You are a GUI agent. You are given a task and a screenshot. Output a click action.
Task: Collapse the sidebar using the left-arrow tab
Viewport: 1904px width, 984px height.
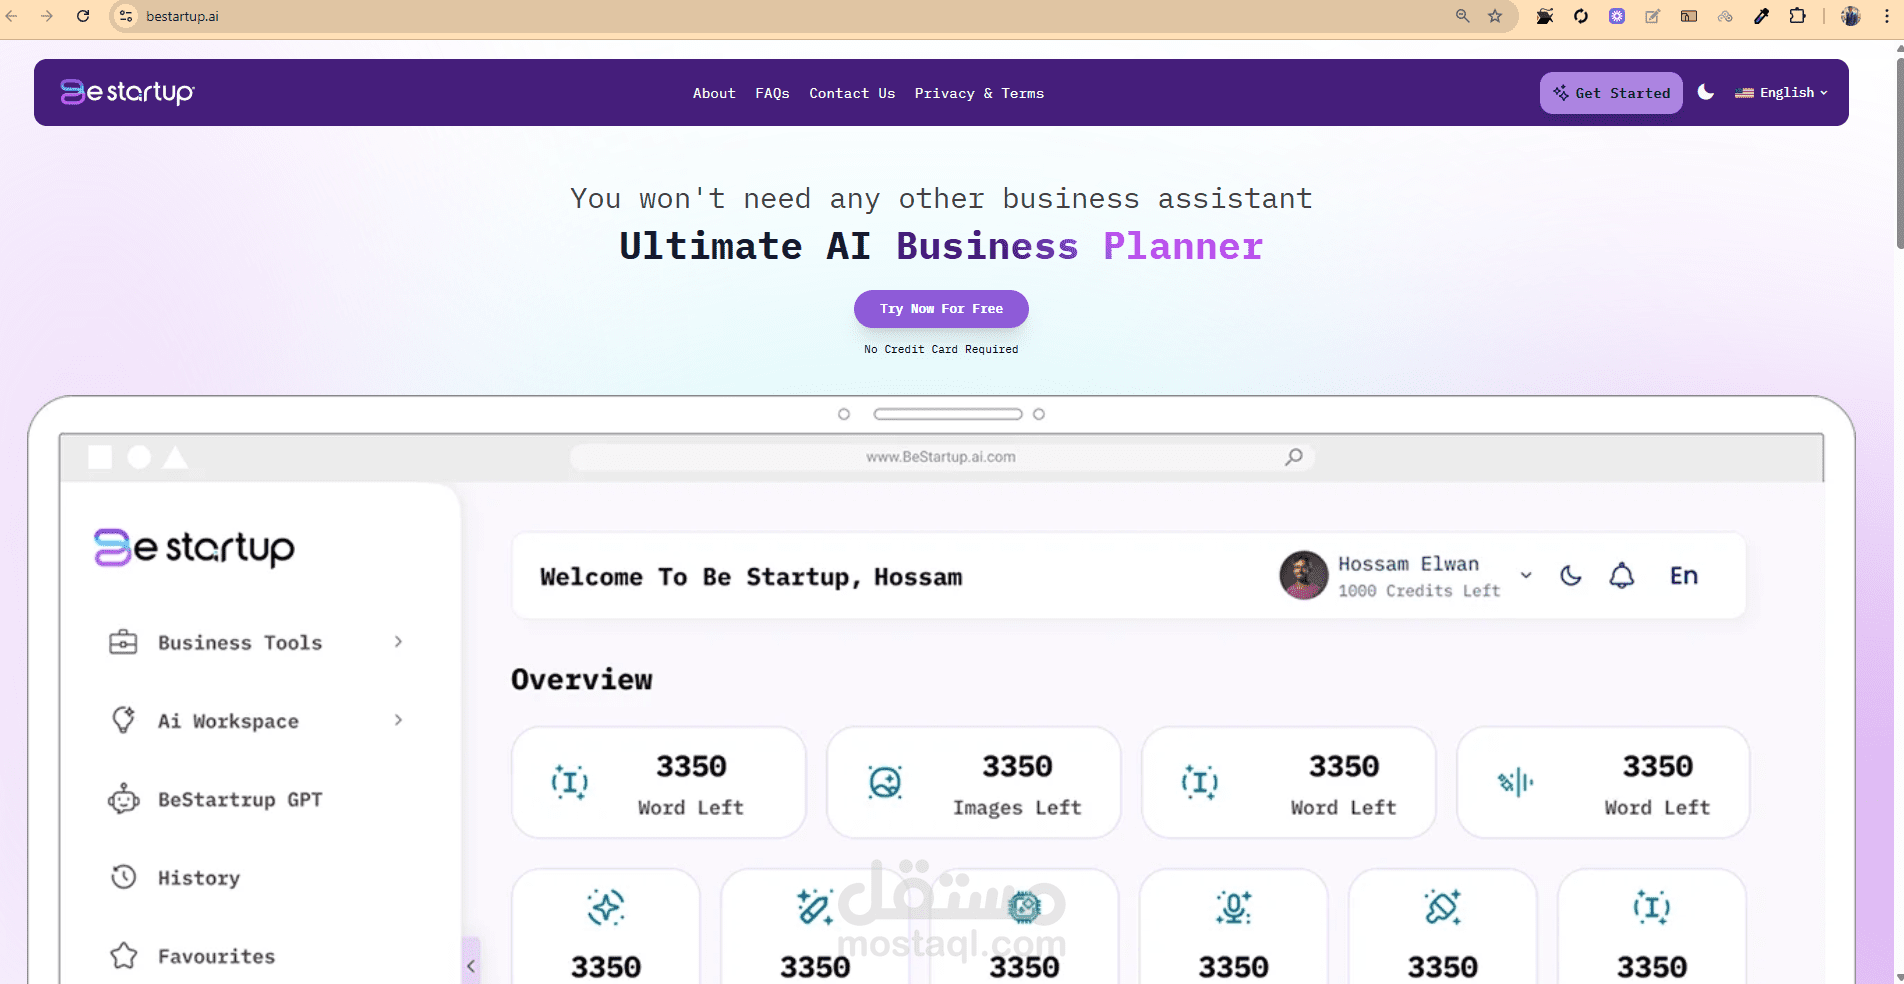point(471,964)
